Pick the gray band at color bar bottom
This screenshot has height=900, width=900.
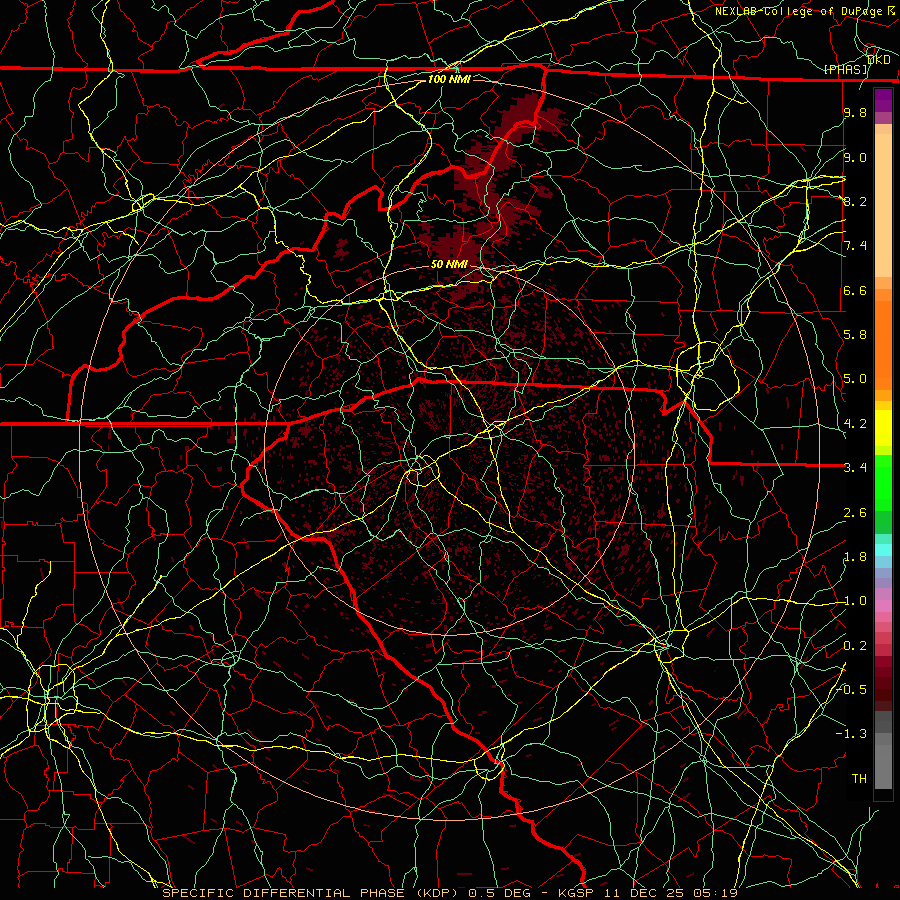point(883,766)
